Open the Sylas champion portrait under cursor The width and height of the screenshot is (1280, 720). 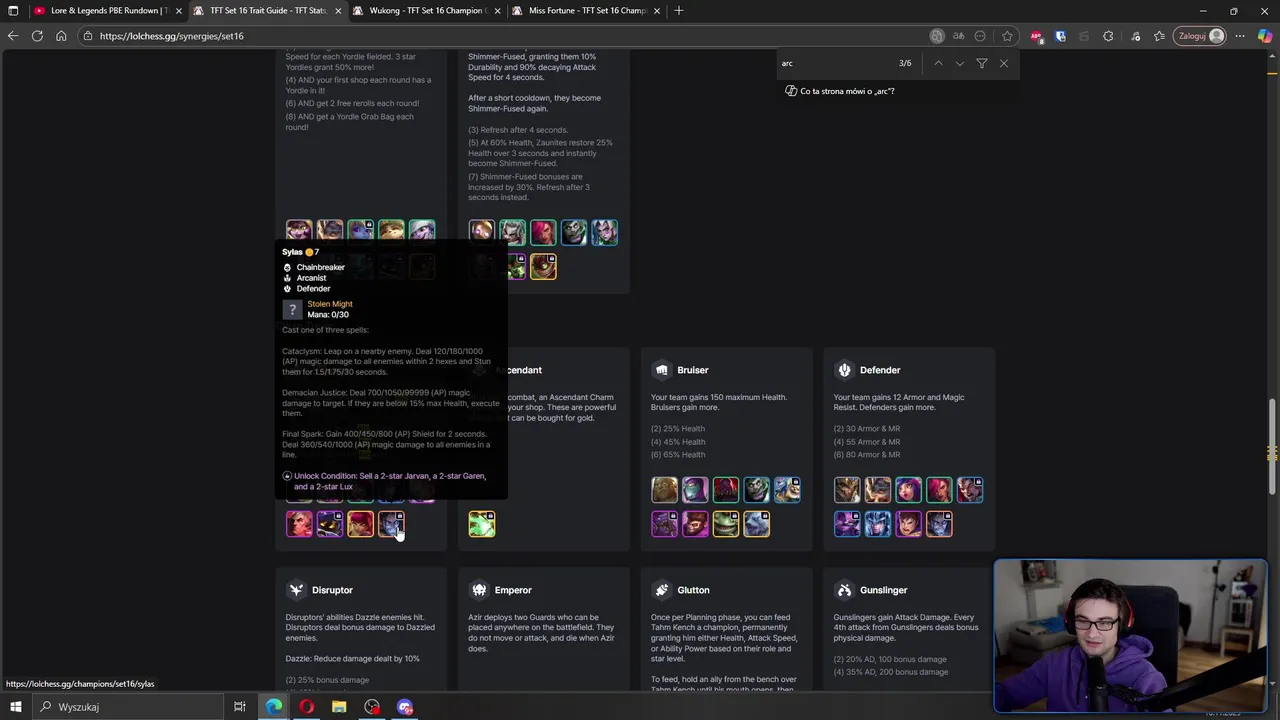tap(391, 524)
